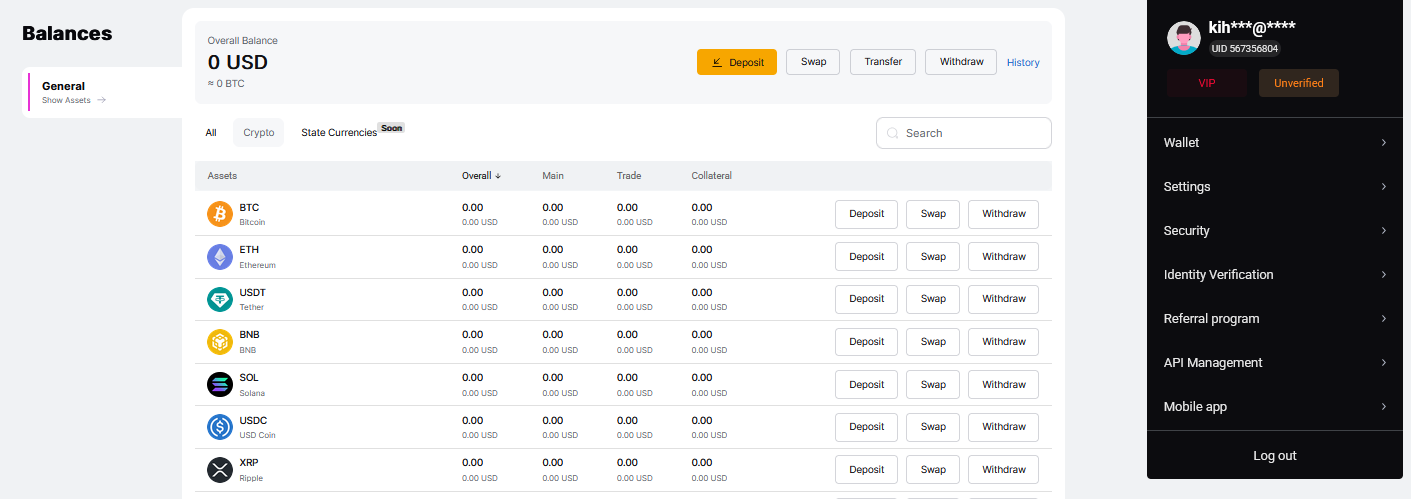Click the XRP Ripple icon
1411x499 pixels.
pos(219,470)
